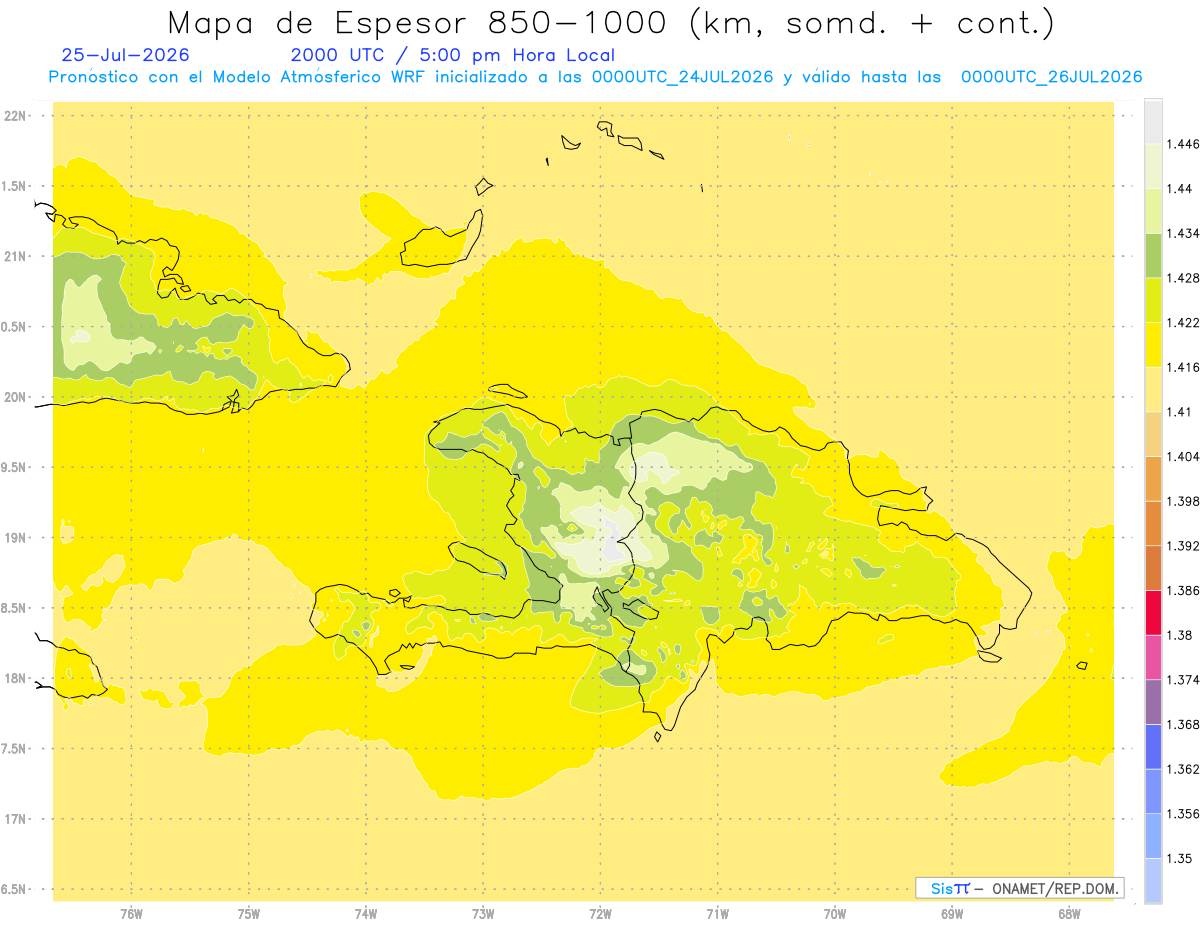Click the gray legend swatch above 1.446

pyautogui.click(x=1154, y=121)
